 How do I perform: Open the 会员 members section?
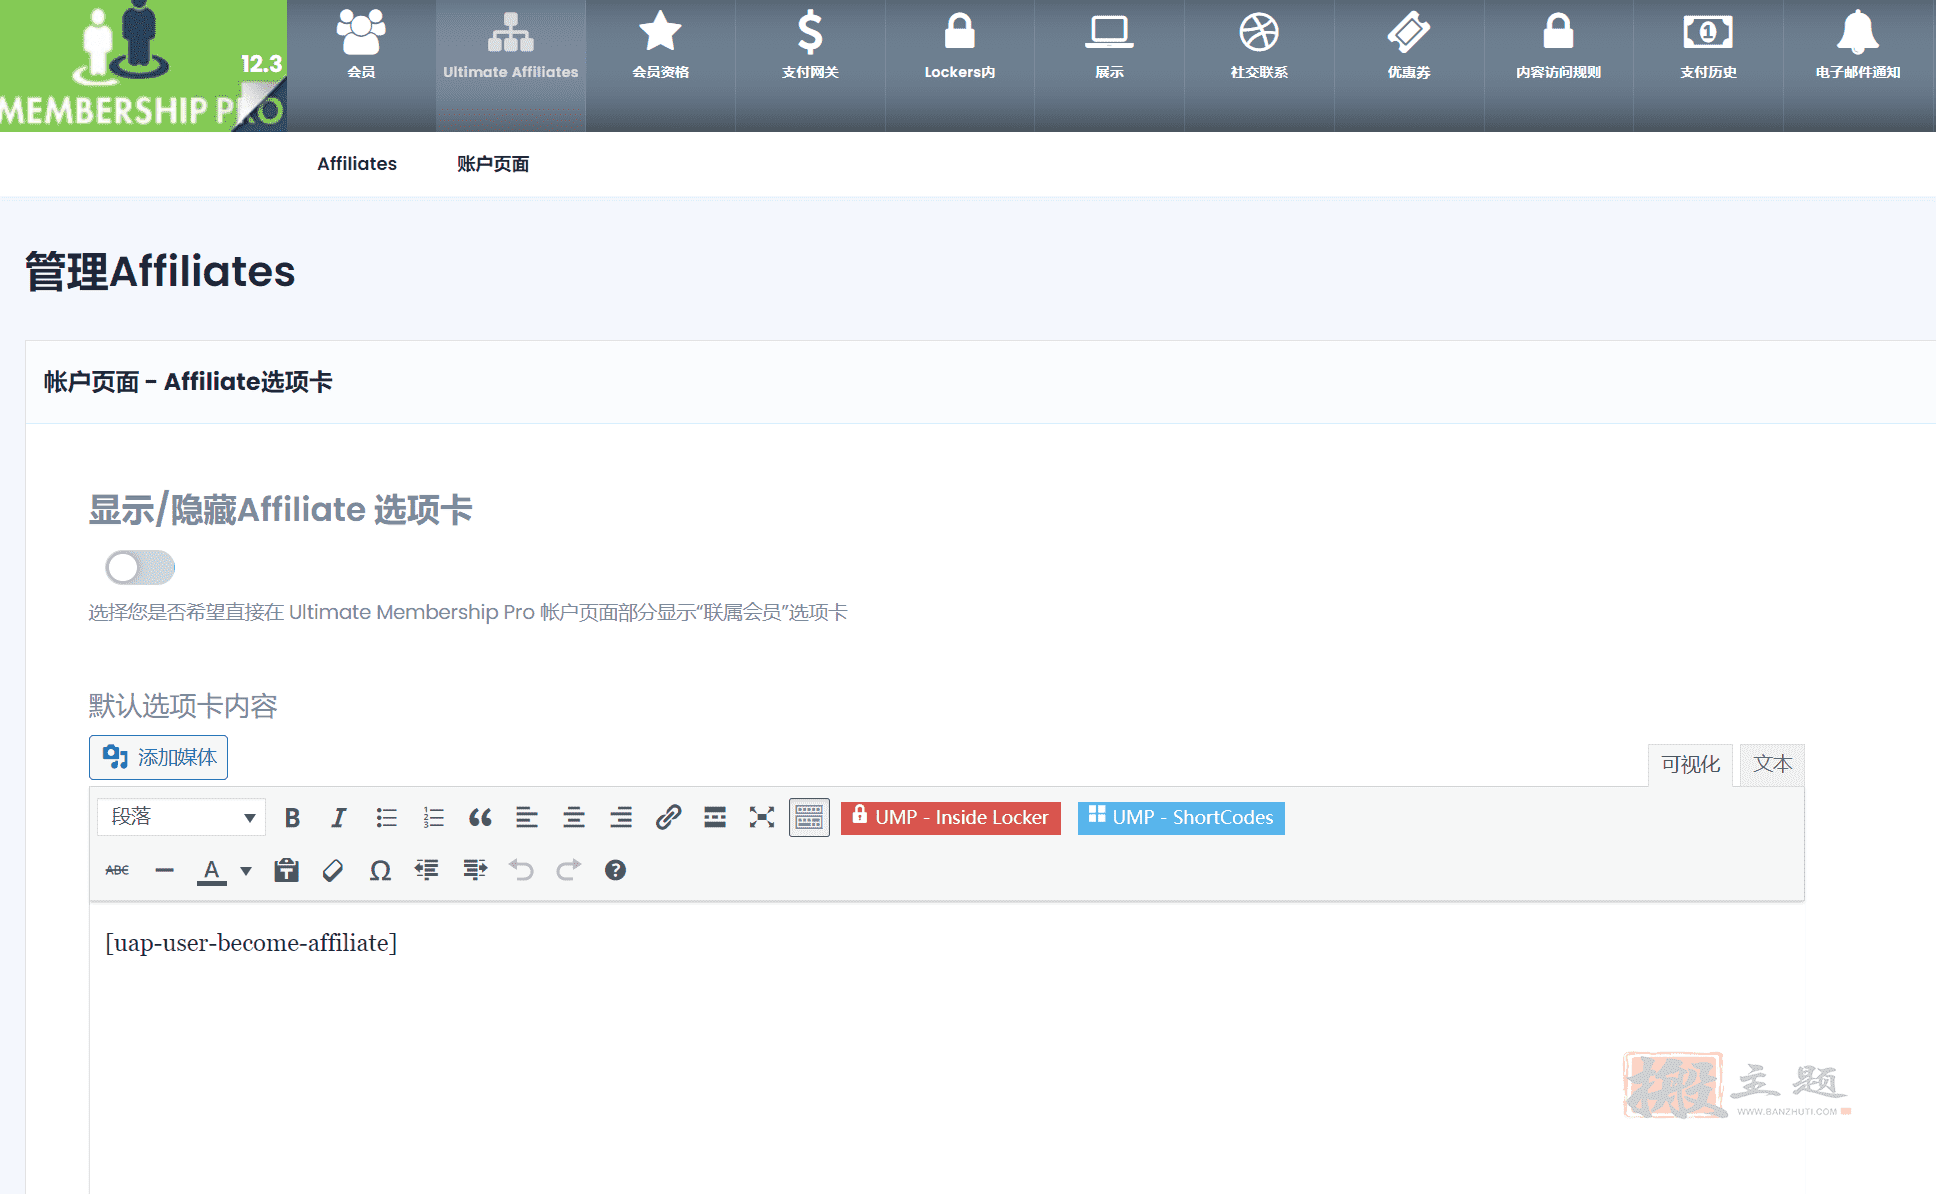coord(361,66)
